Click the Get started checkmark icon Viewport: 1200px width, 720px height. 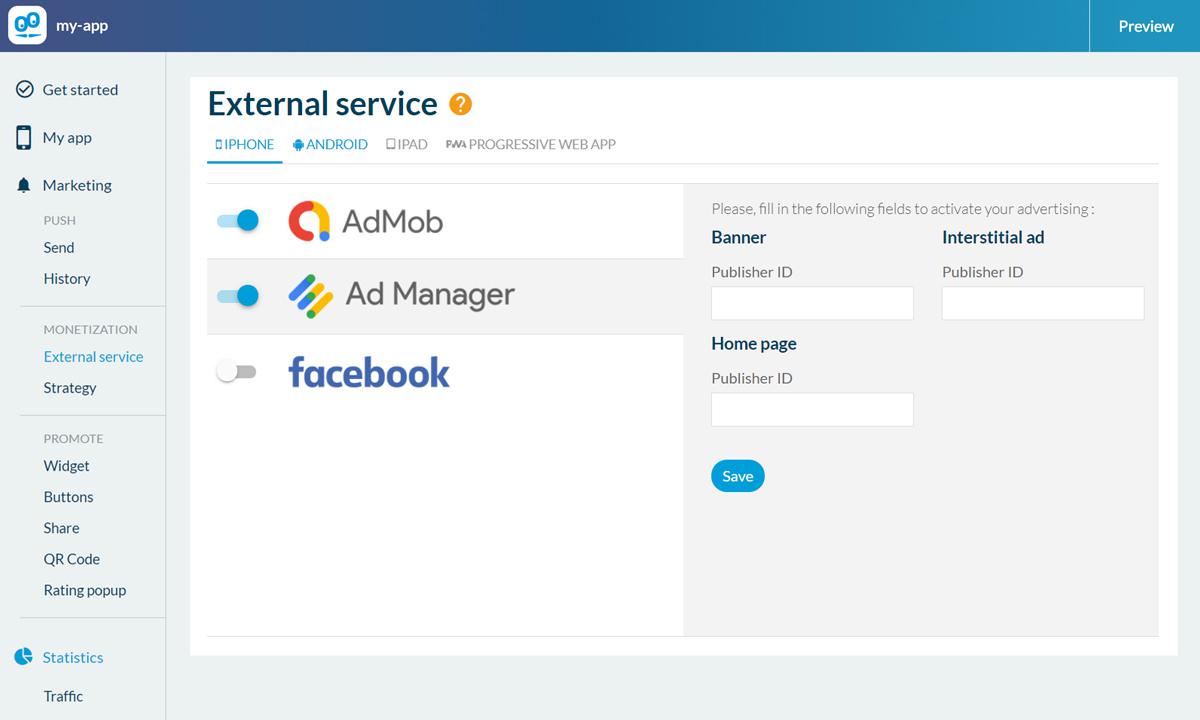pyautogui.click(x=25, y=90)
